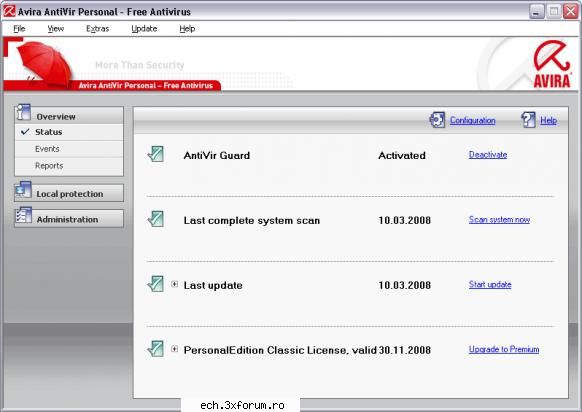This screenshot has height=412, width=582.
Task: Click the Avira title bar app icon
Action: pos(9,11)
